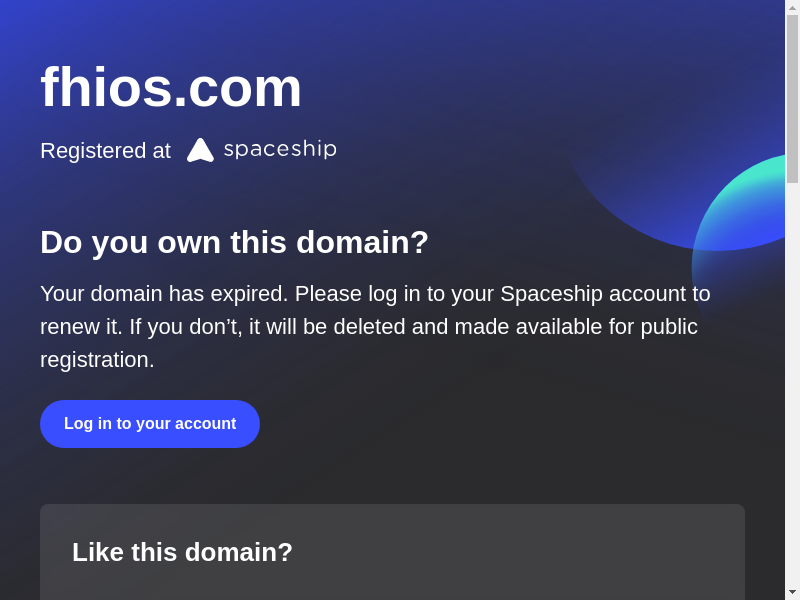
Task: Click the Do you own this domain heading
Action: 234,242
